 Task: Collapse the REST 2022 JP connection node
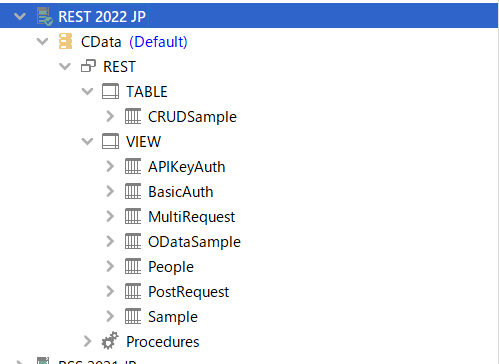pos(20,16)
